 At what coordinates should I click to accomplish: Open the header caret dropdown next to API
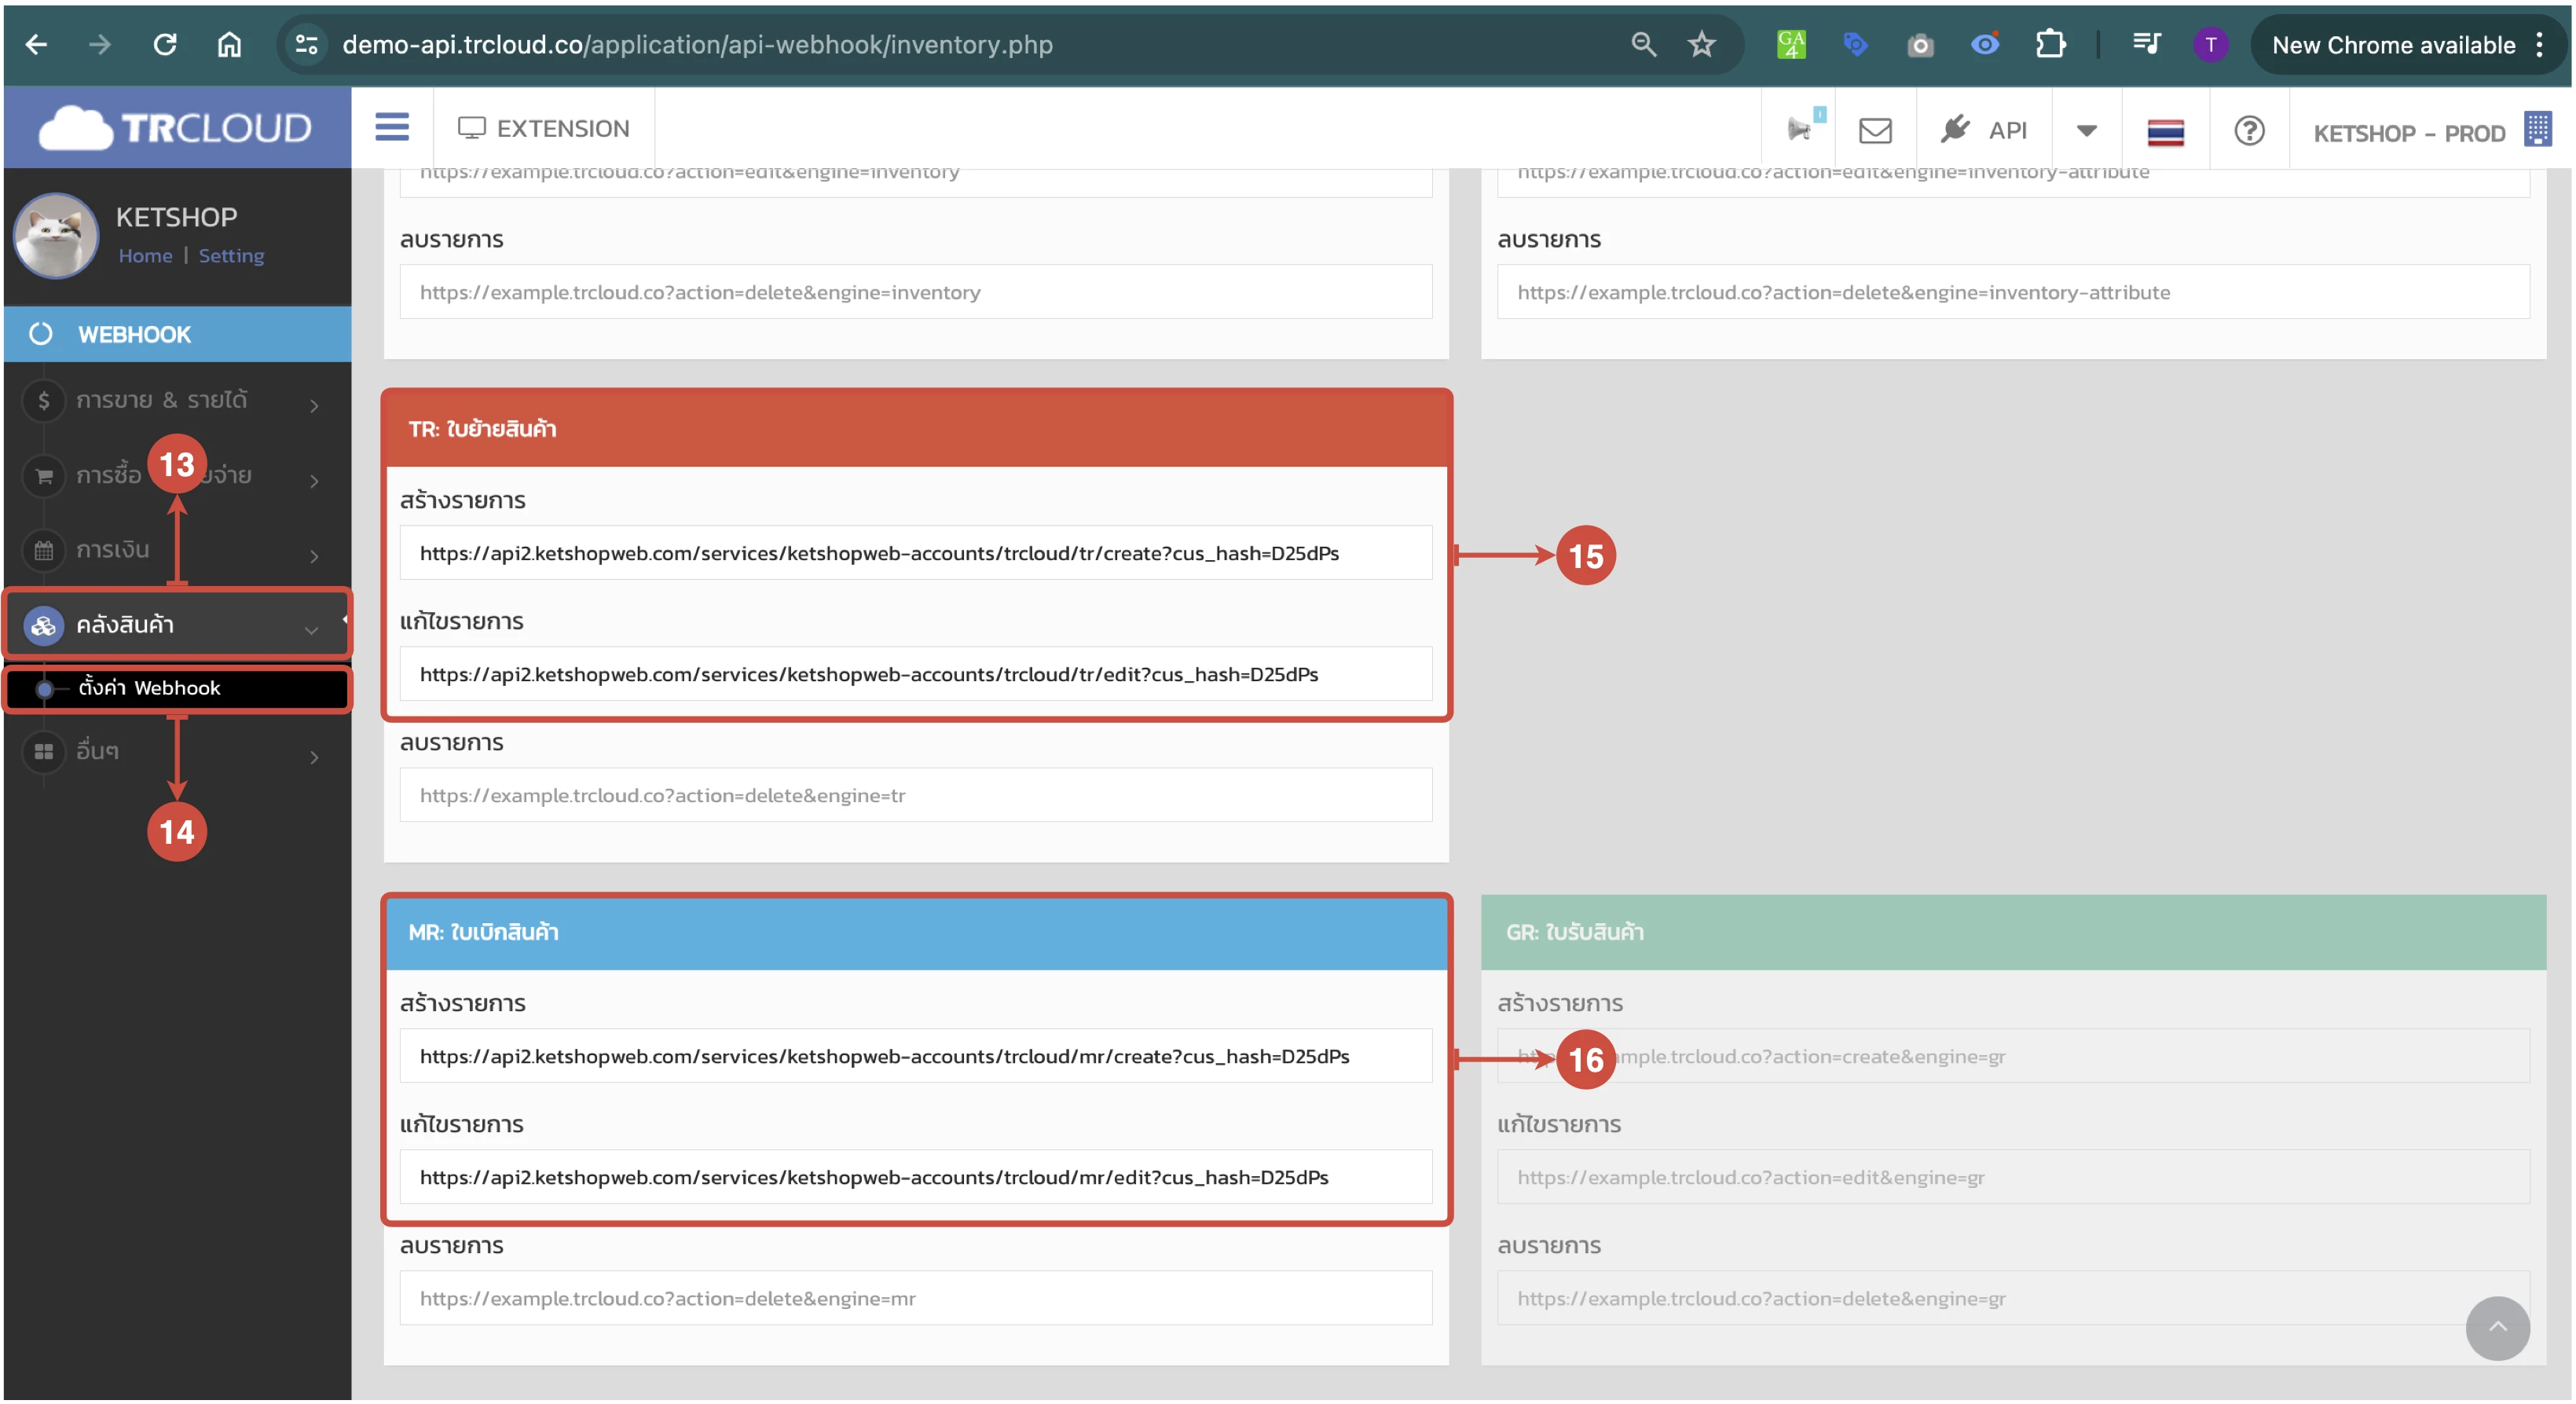click(x=2086, y=130)
